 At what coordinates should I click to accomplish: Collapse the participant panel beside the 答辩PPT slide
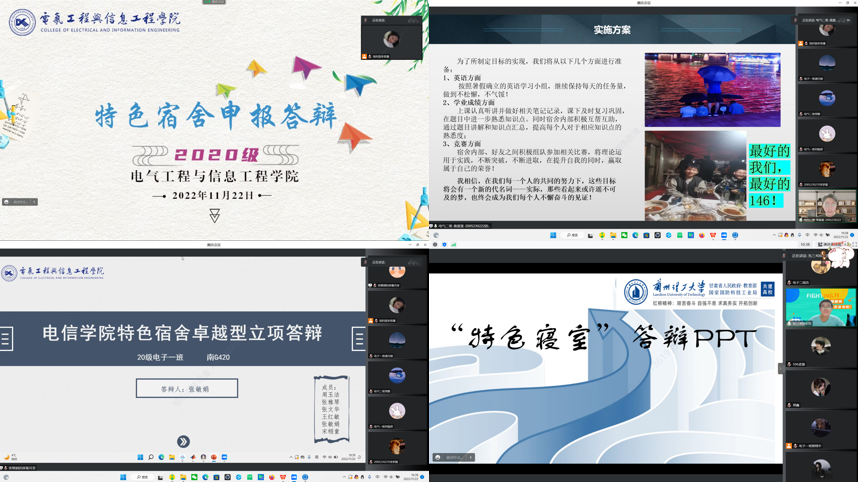(780, 369)
